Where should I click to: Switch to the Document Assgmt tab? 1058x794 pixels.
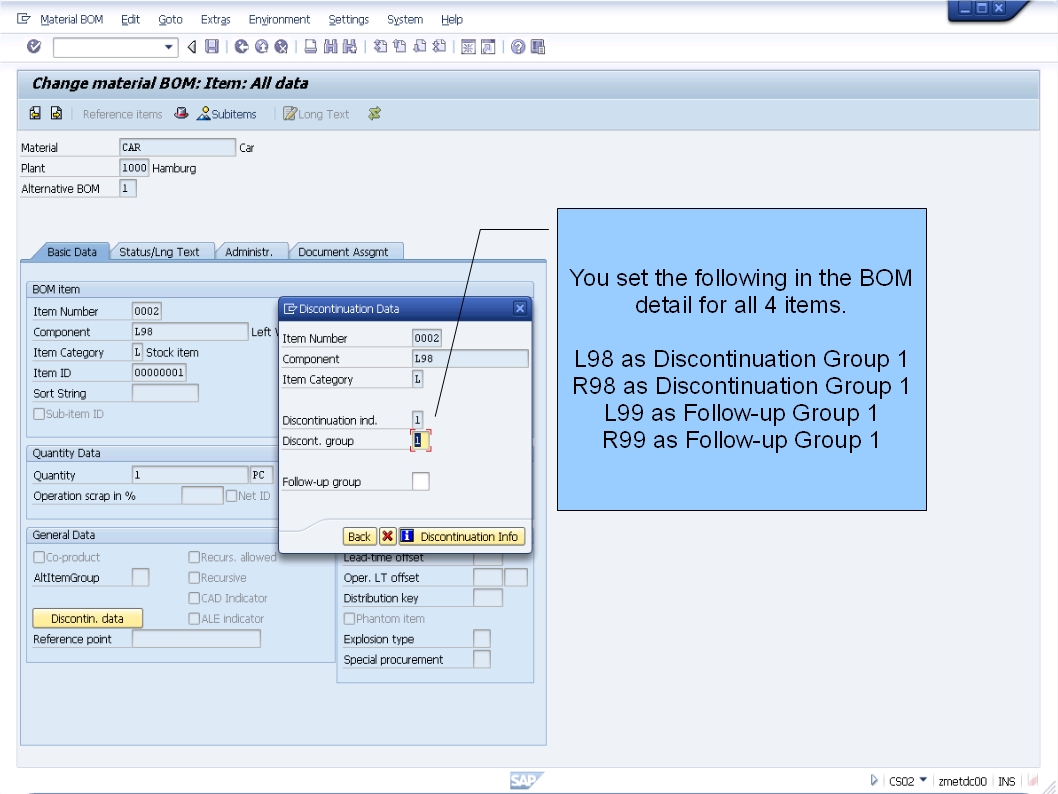click(x=343, y=252)
